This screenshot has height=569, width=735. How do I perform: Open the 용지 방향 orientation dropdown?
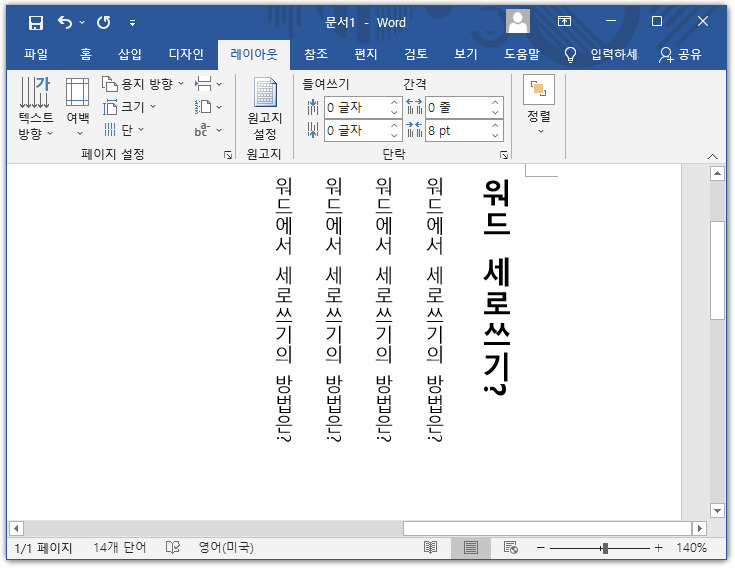pos(143,84)
